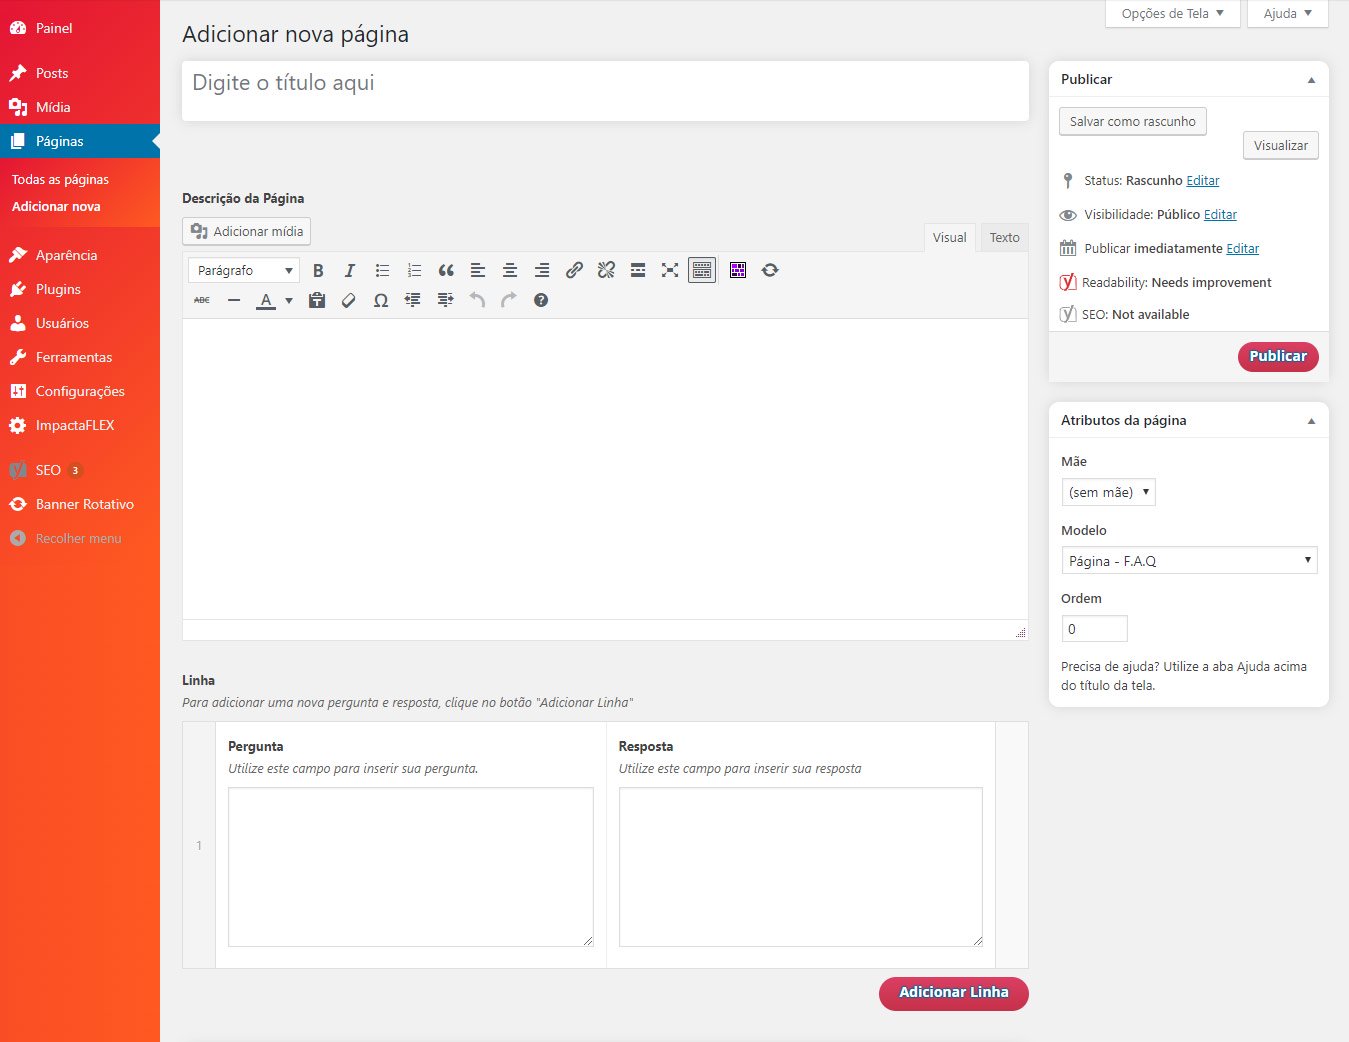Open the Modelo template dropdown
1349x1042 pixels.
click(1189, 560)
